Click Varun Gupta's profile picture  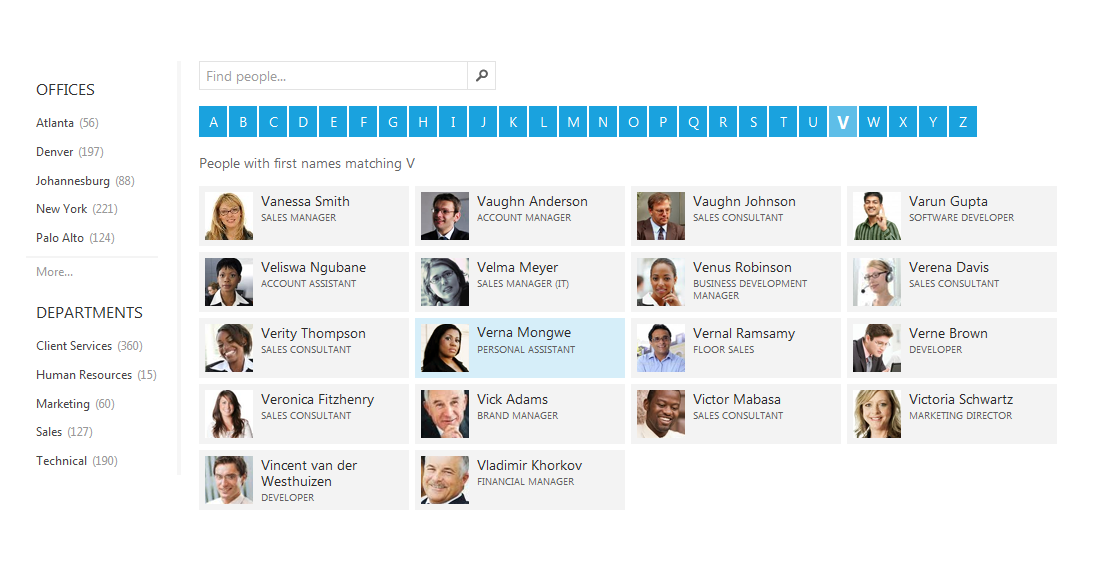tap(877, 216)
